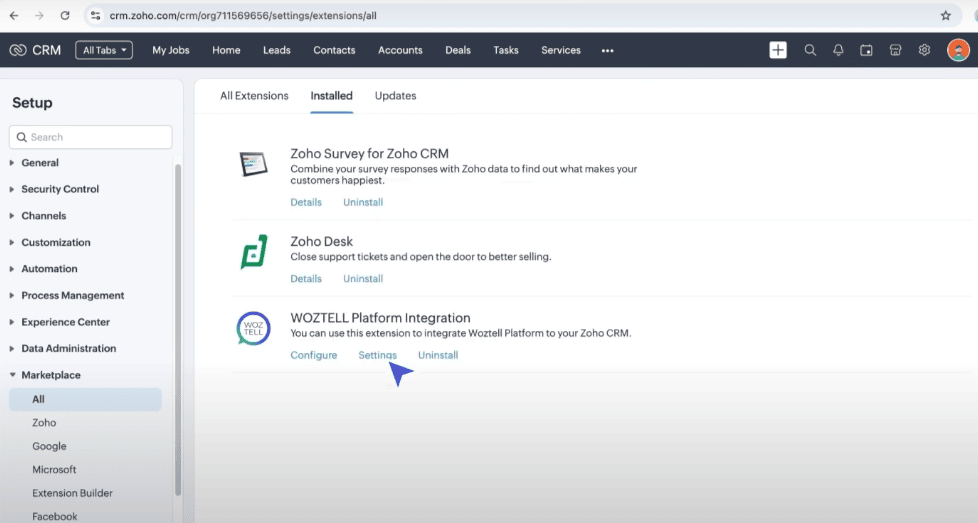Uninstall WOZTELL Platform Integration
Image resolution: width=978 pixels, height=523 pixels.
pos(438,355)
